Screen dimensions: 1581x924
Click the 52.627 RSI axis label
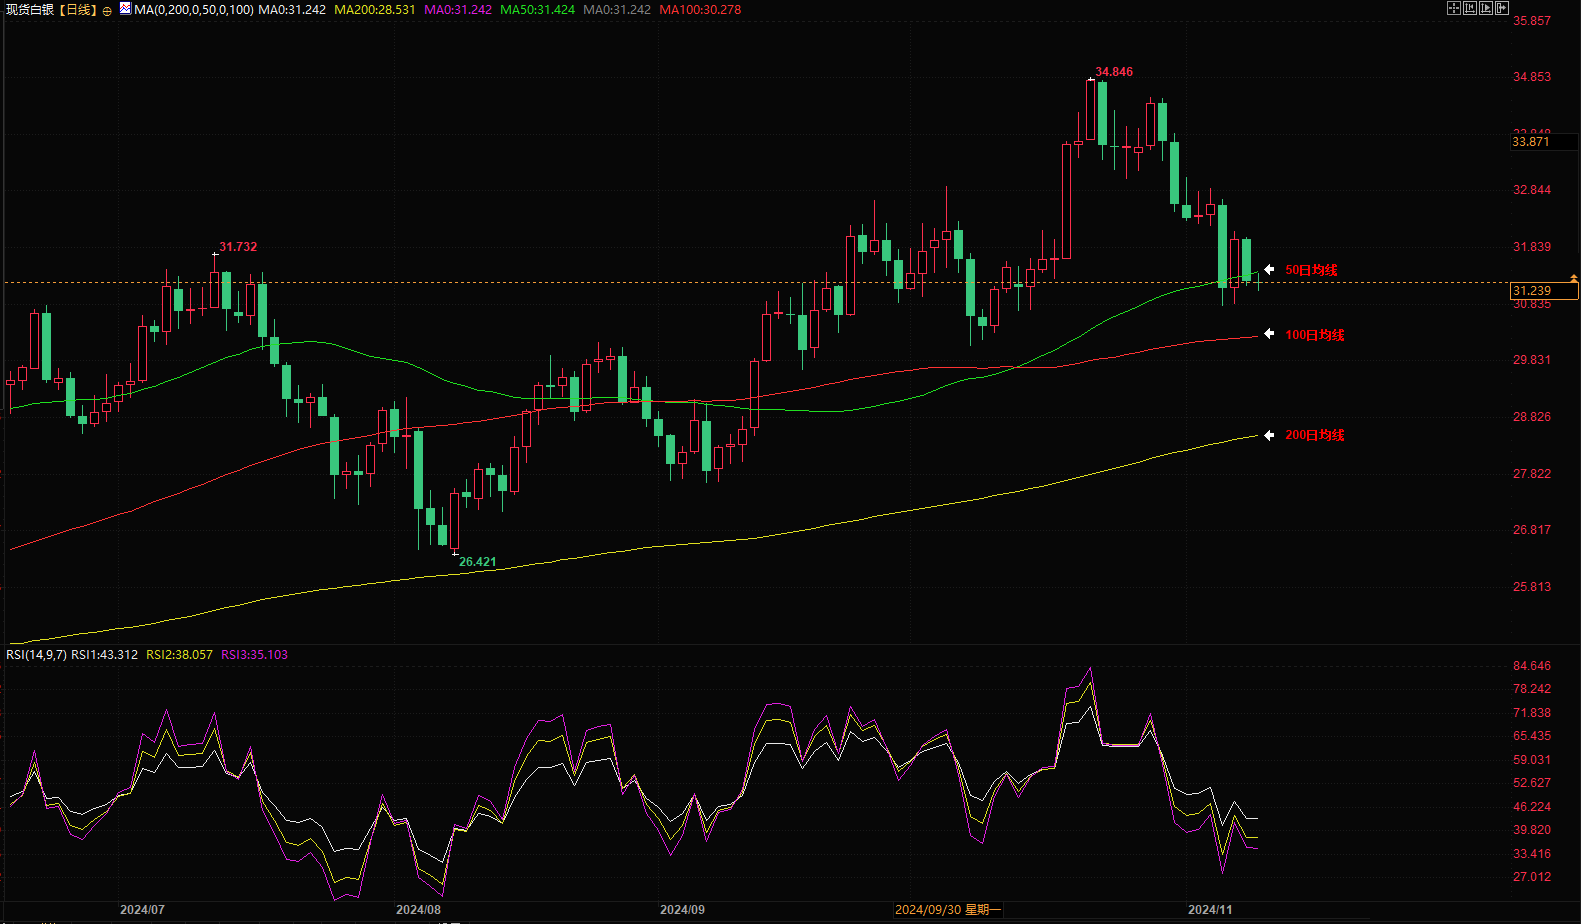point(1532,783)
